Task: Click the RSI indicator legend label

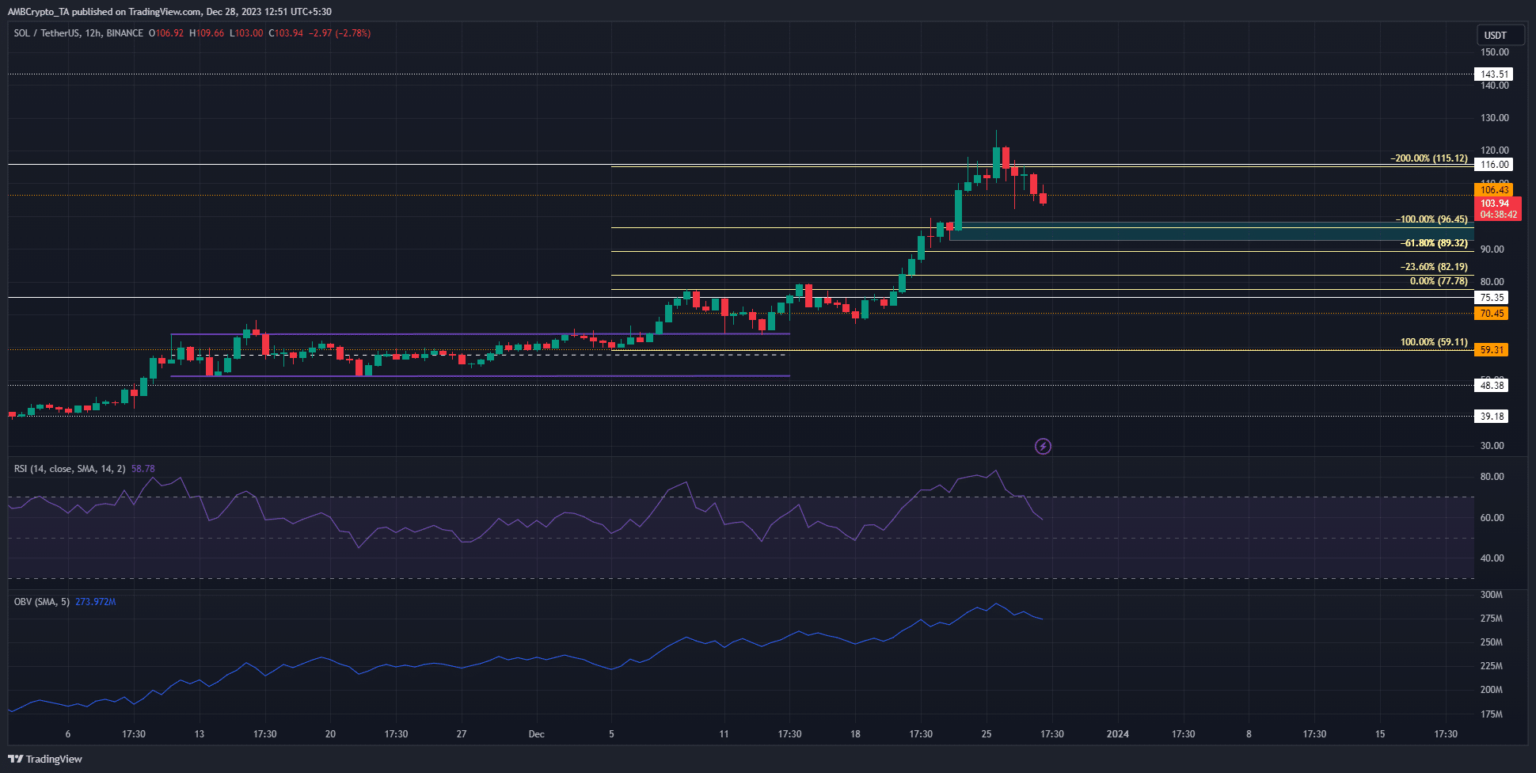Action: (x=66, y=466)
